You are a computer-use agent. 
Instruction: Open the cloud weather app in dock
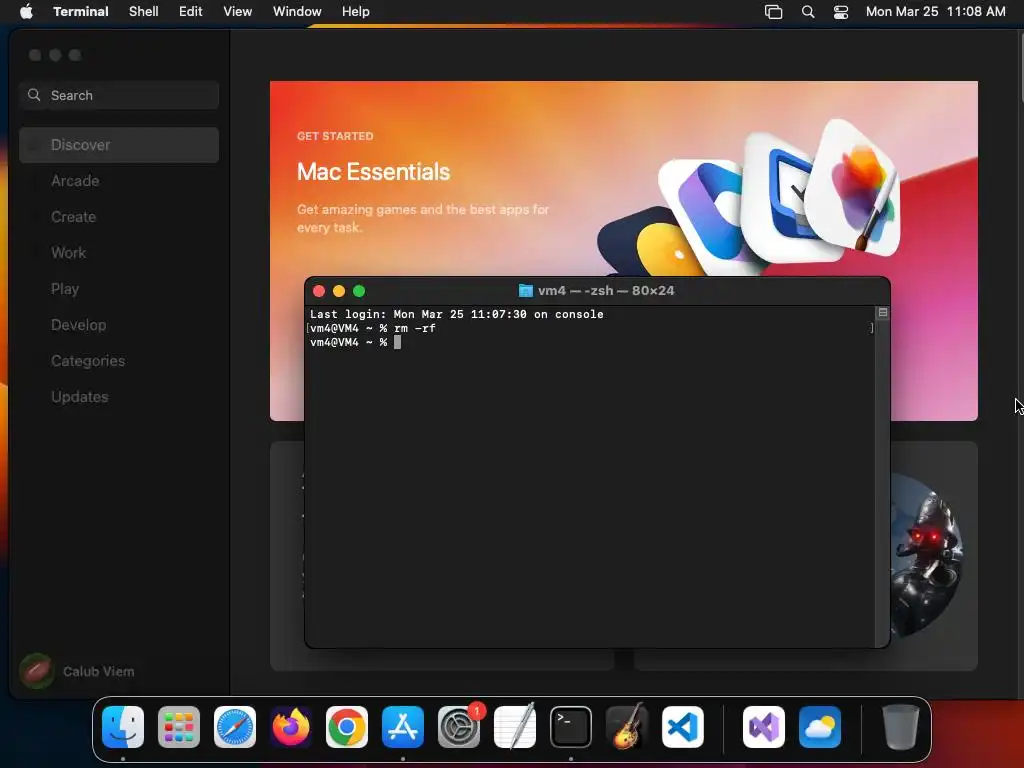[x=820, y=727]
